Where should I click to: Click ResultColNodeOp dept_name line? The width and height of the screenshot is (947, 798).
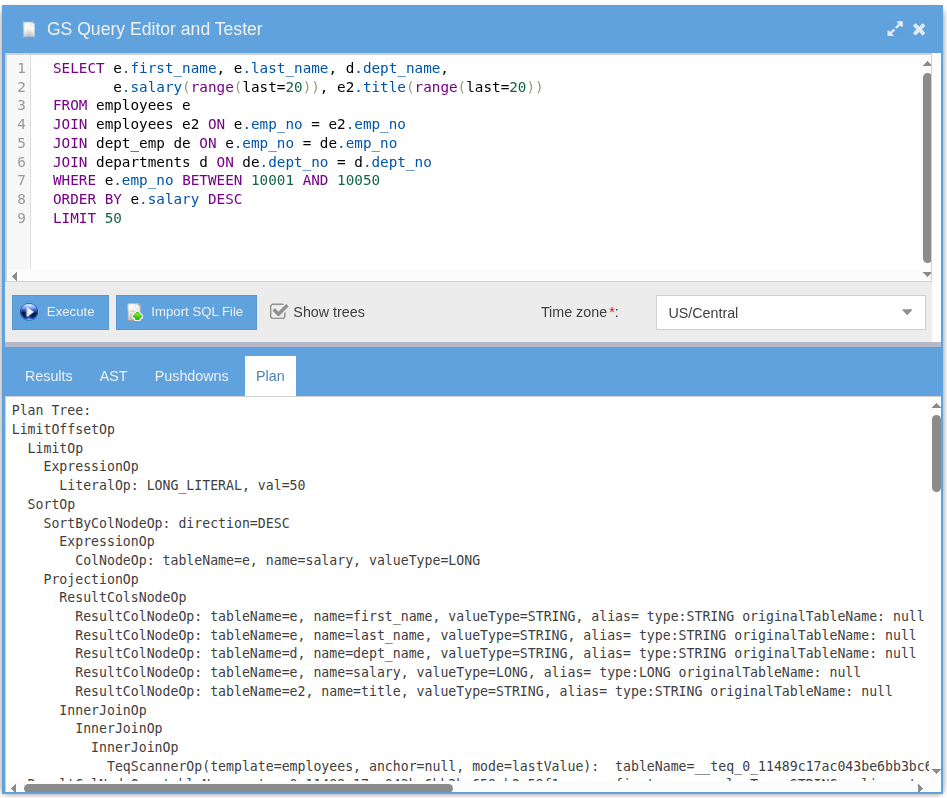495,653
